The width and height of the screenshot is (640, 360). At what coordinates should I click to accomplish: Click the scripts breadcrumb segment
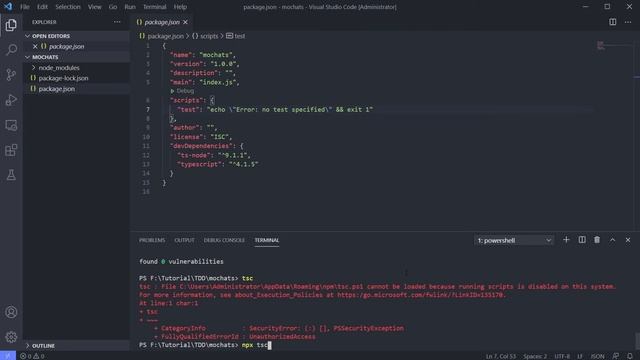click(205, 36)
